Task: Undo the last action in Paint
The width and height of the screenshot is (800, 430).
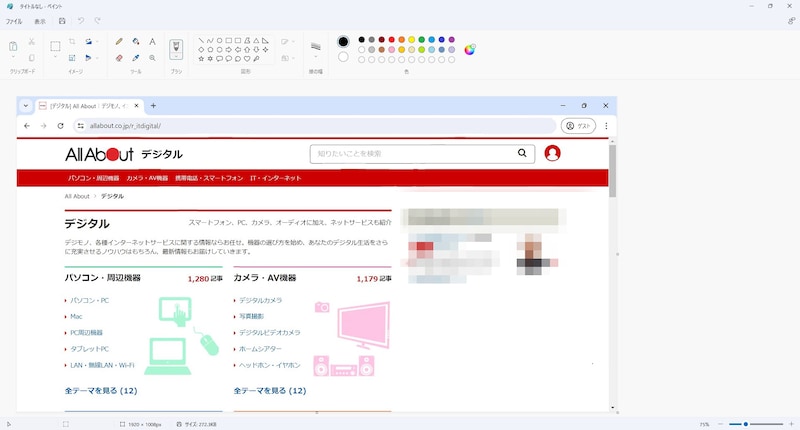Action: (81, 21)
